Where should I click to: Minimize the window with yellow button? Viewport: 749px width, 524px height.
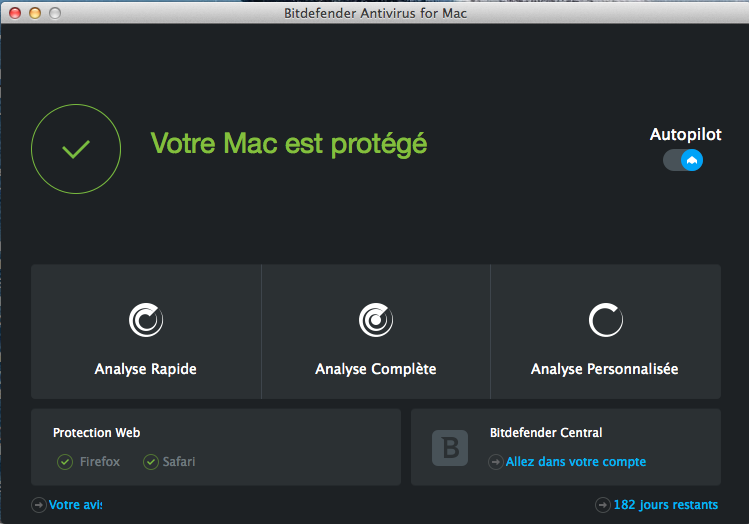pos(35,13)
